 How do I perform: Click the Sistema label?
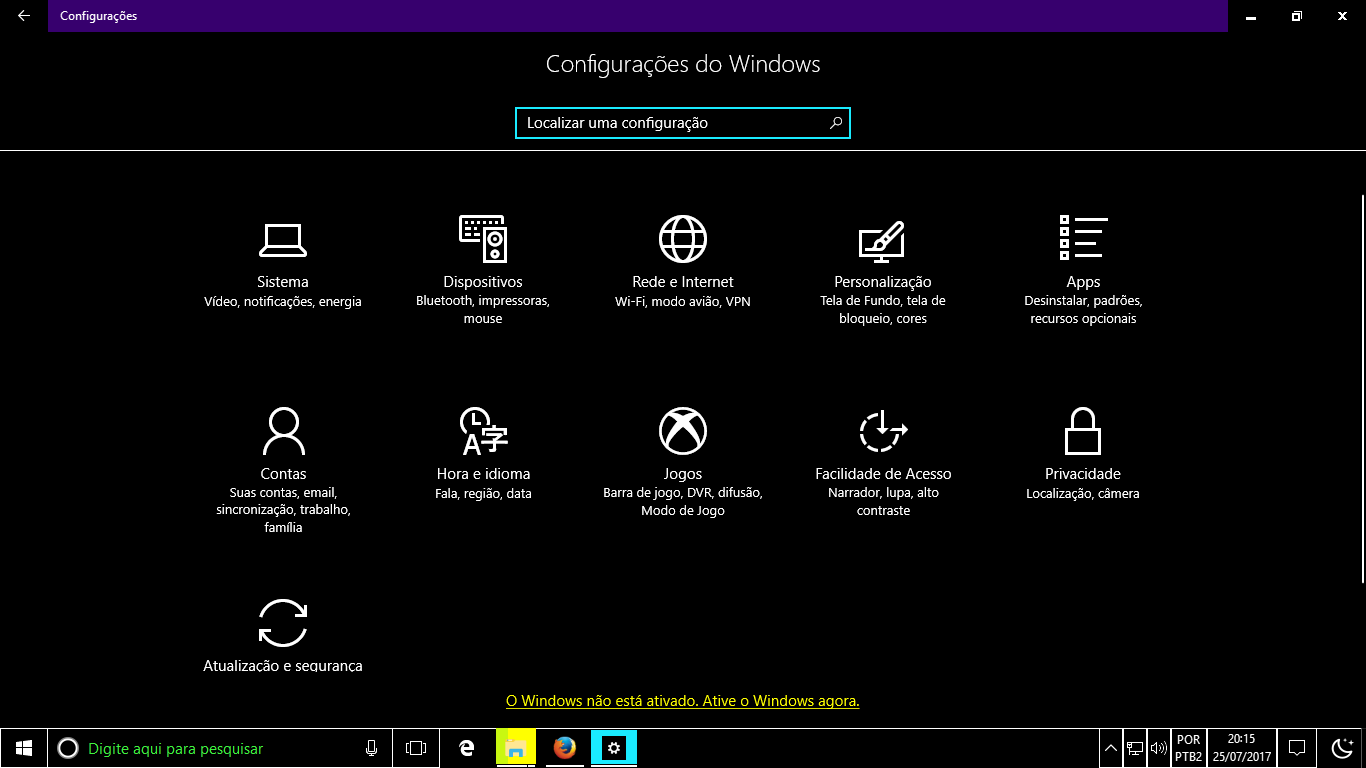(283, 282)
